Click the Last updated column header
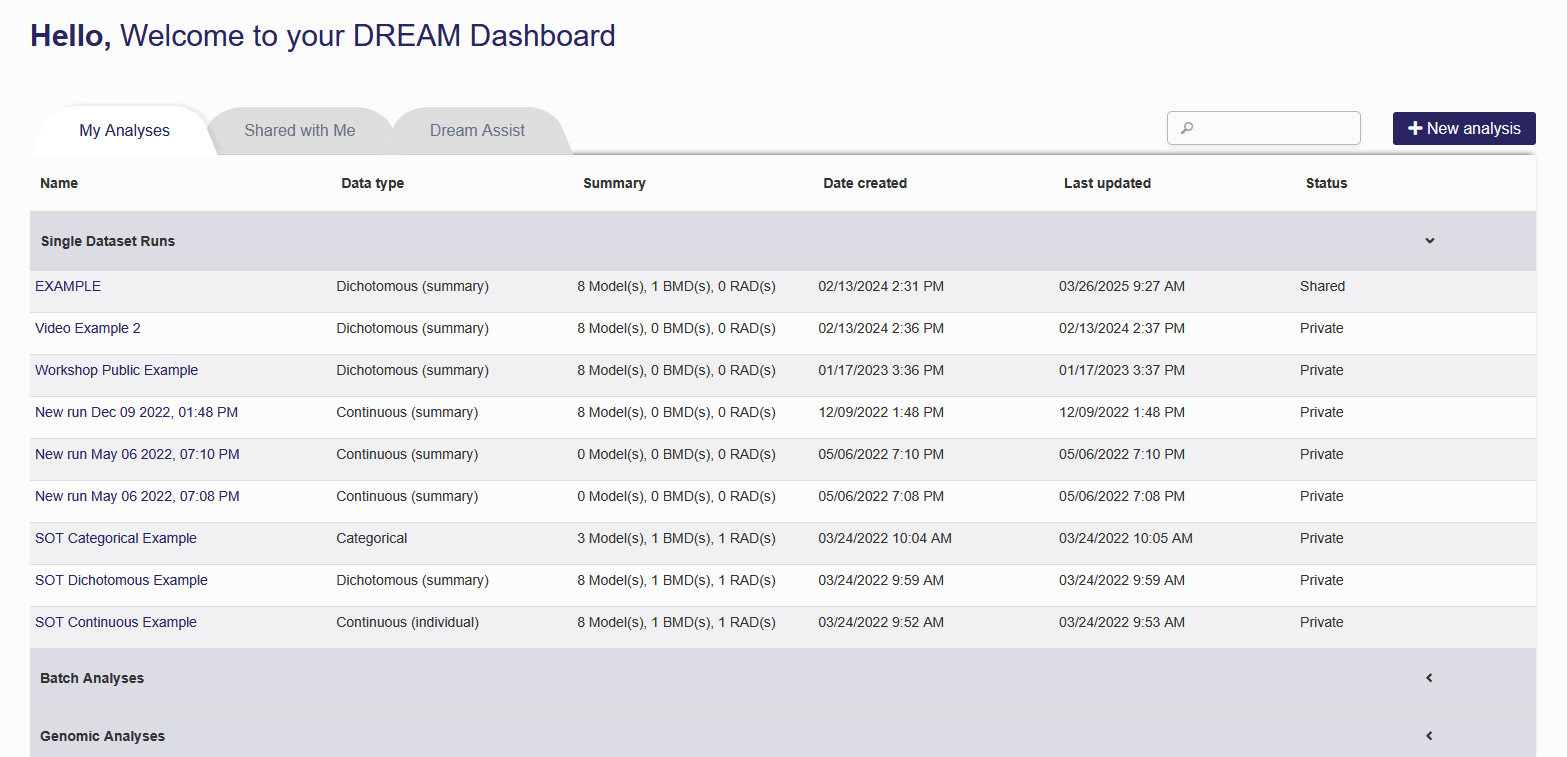This screenshot has width=1567, height=757. 1107,183
